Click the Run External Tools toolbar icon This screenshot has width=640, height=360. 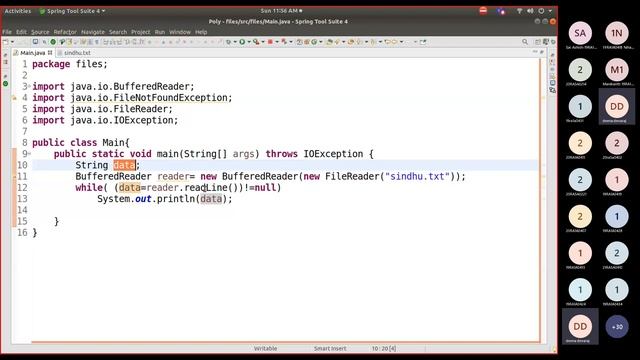pyautogui.click(x=256, y=42)
